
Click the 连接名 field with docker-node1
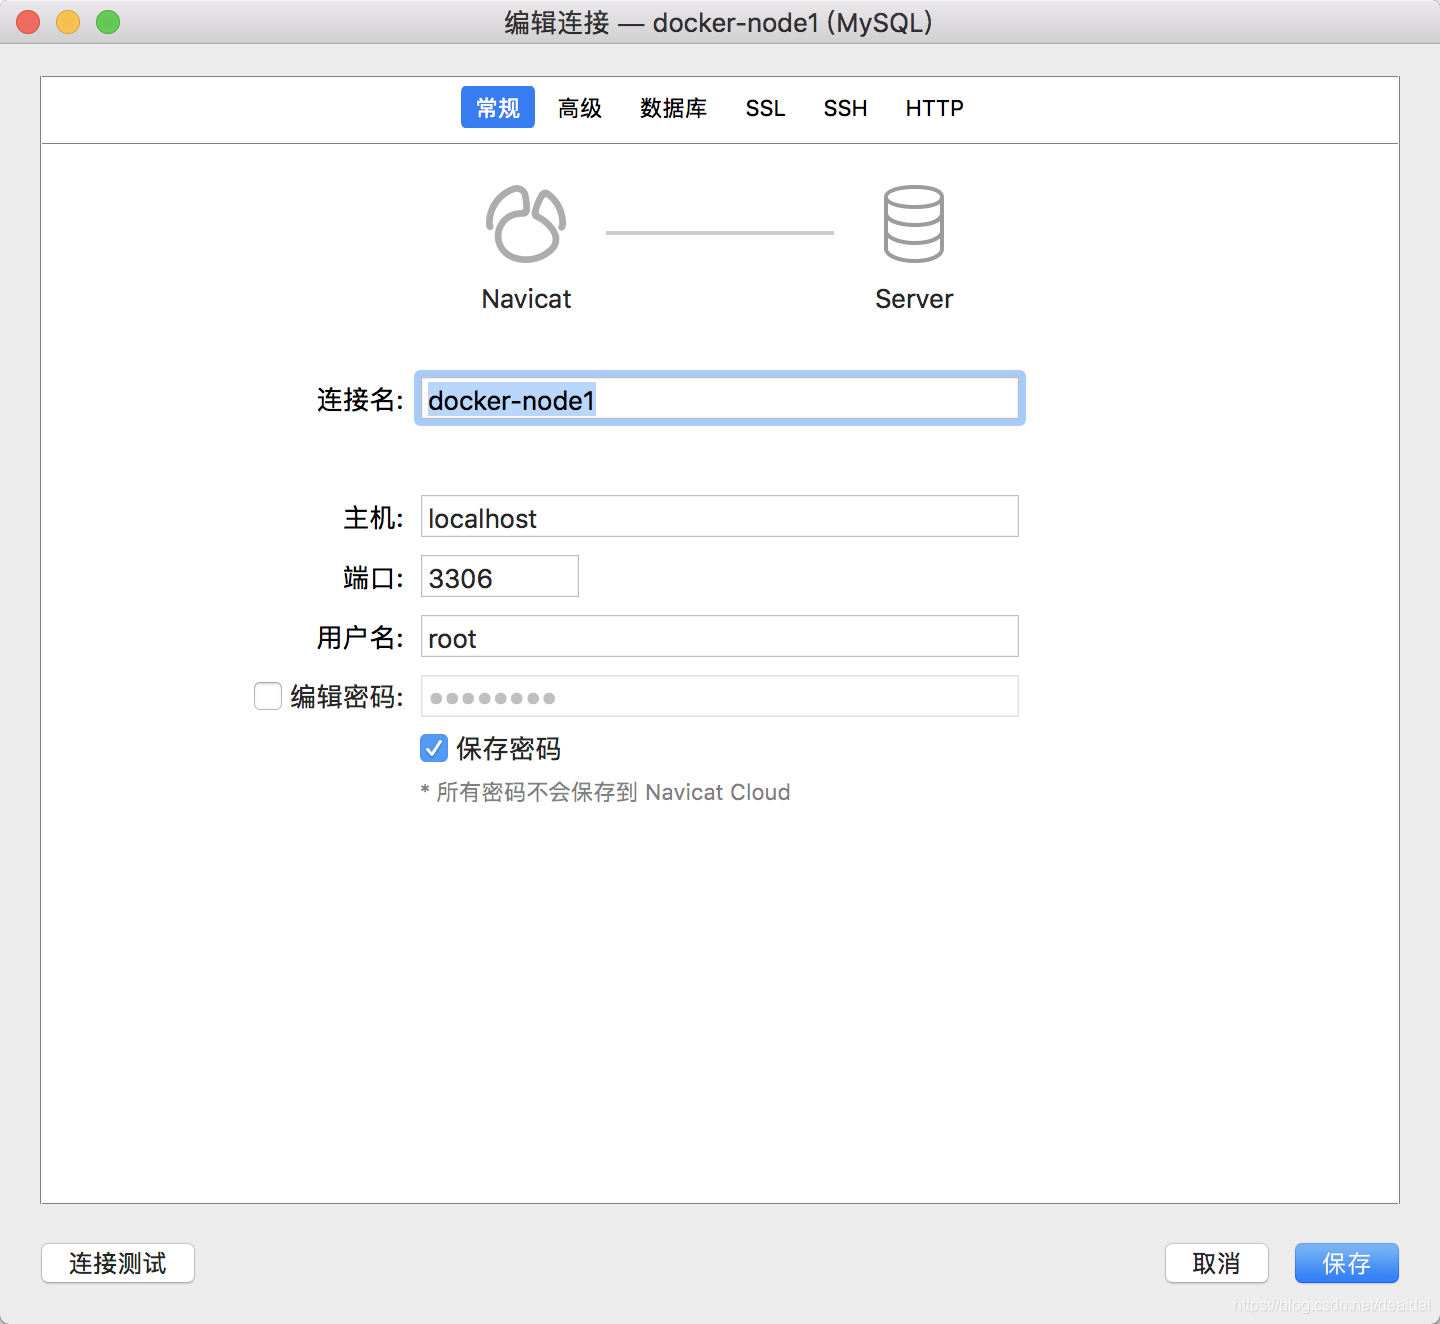point(720,398)
